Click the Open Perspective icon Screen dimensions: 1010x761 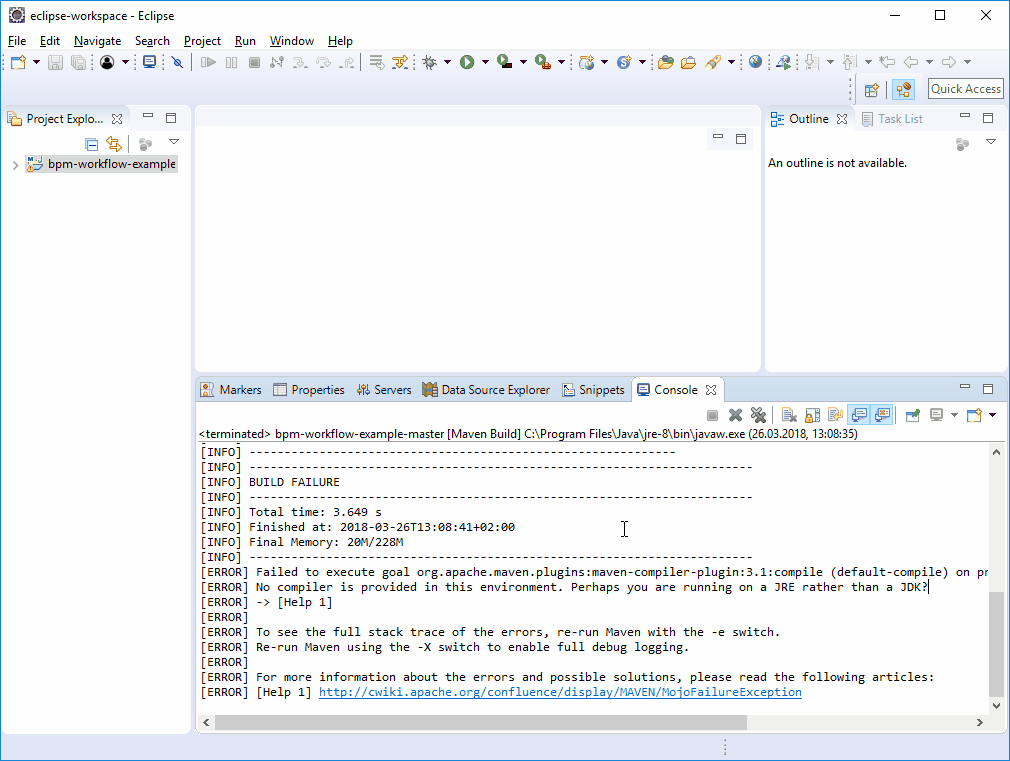872,90
